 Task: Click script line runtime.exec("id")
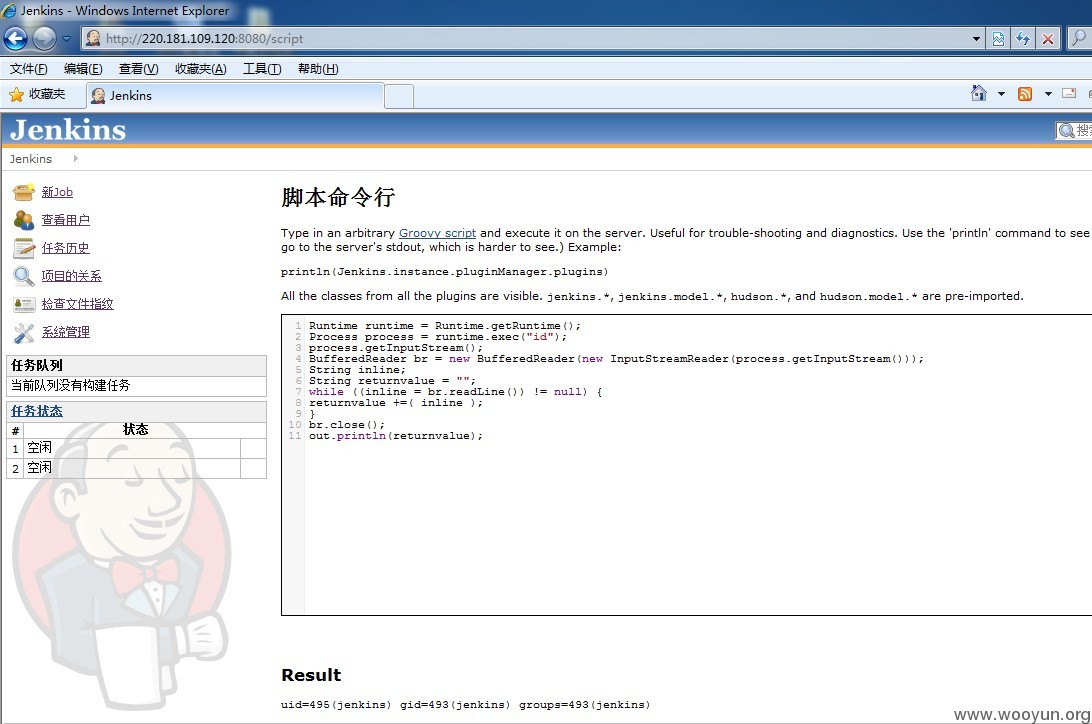(x=438, y=337)
